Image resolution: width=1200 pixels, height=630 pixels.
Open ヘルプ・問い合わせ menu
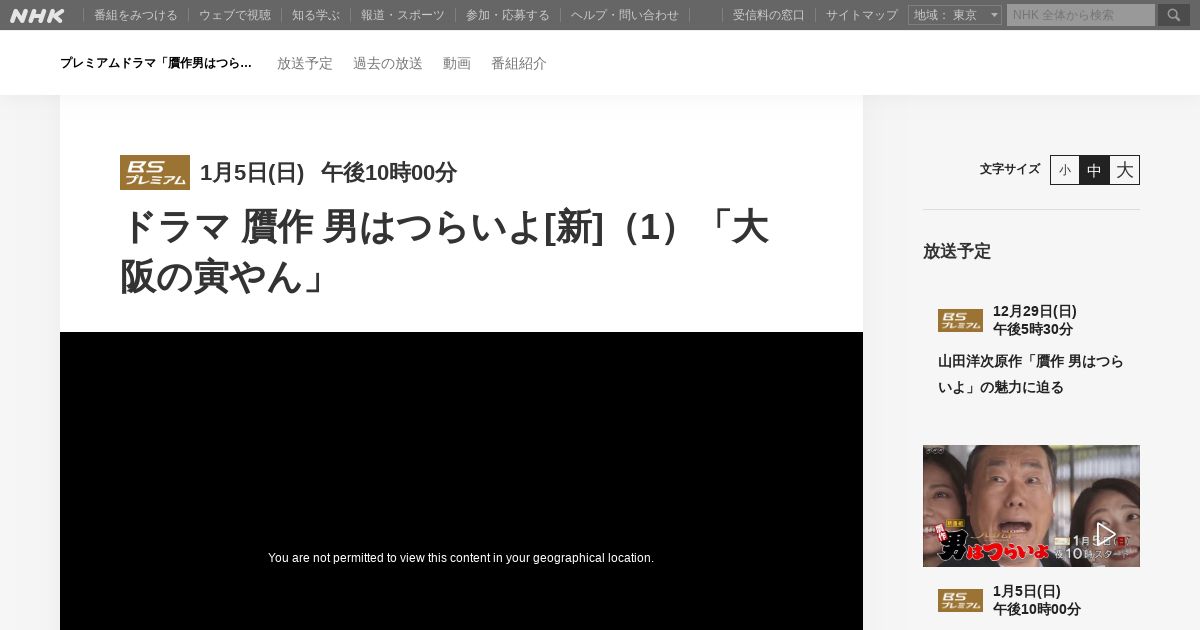tap(625, 15)
